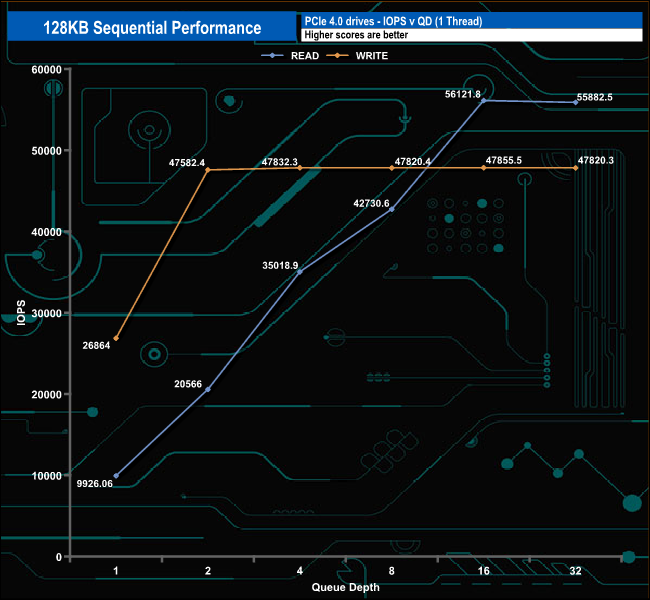Select the 47832.3 write data label
650x600 pixels.
click(279, 162)
